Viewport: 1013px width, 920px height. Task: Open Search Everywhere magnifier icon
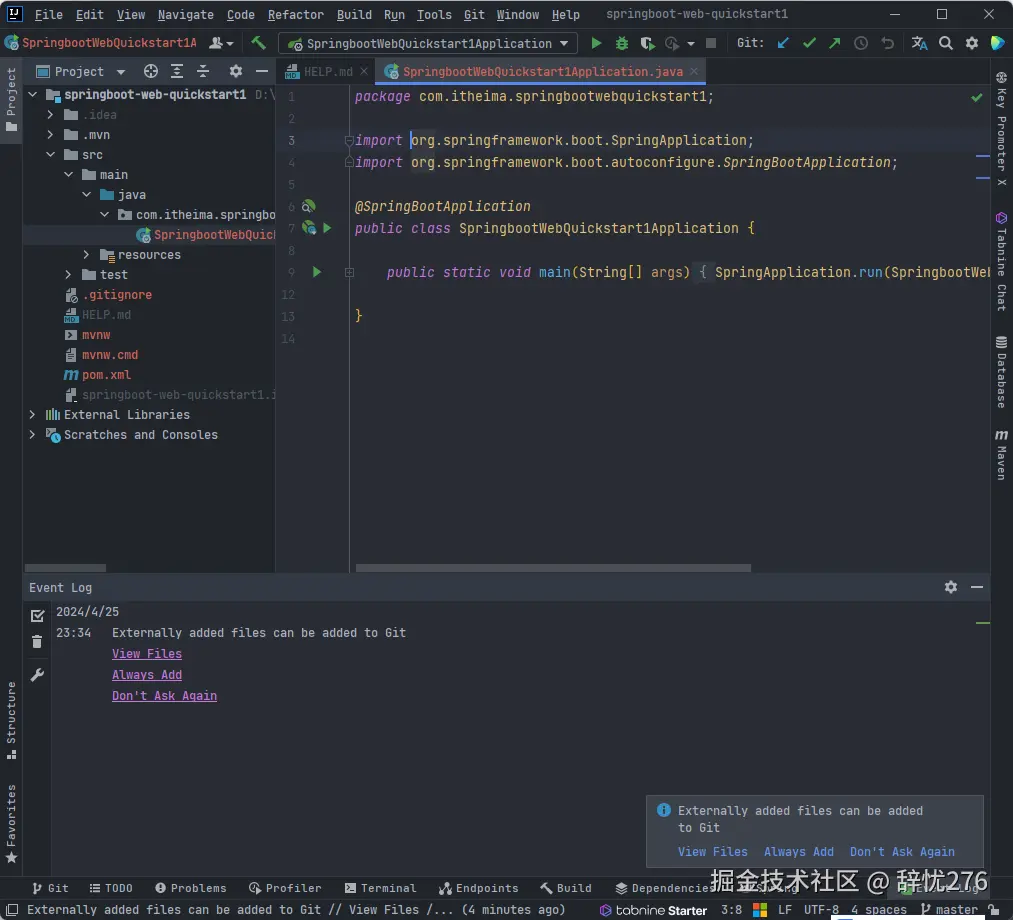point(945,43)
